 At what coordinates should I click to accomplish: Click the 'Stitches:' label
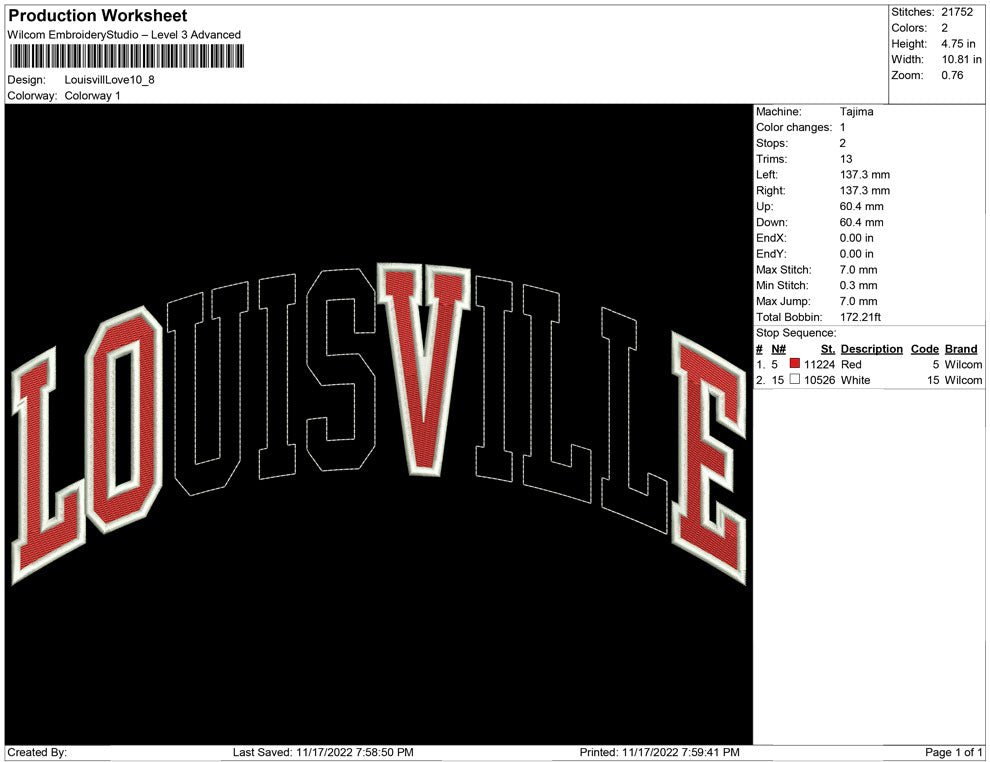click(913, 12)
